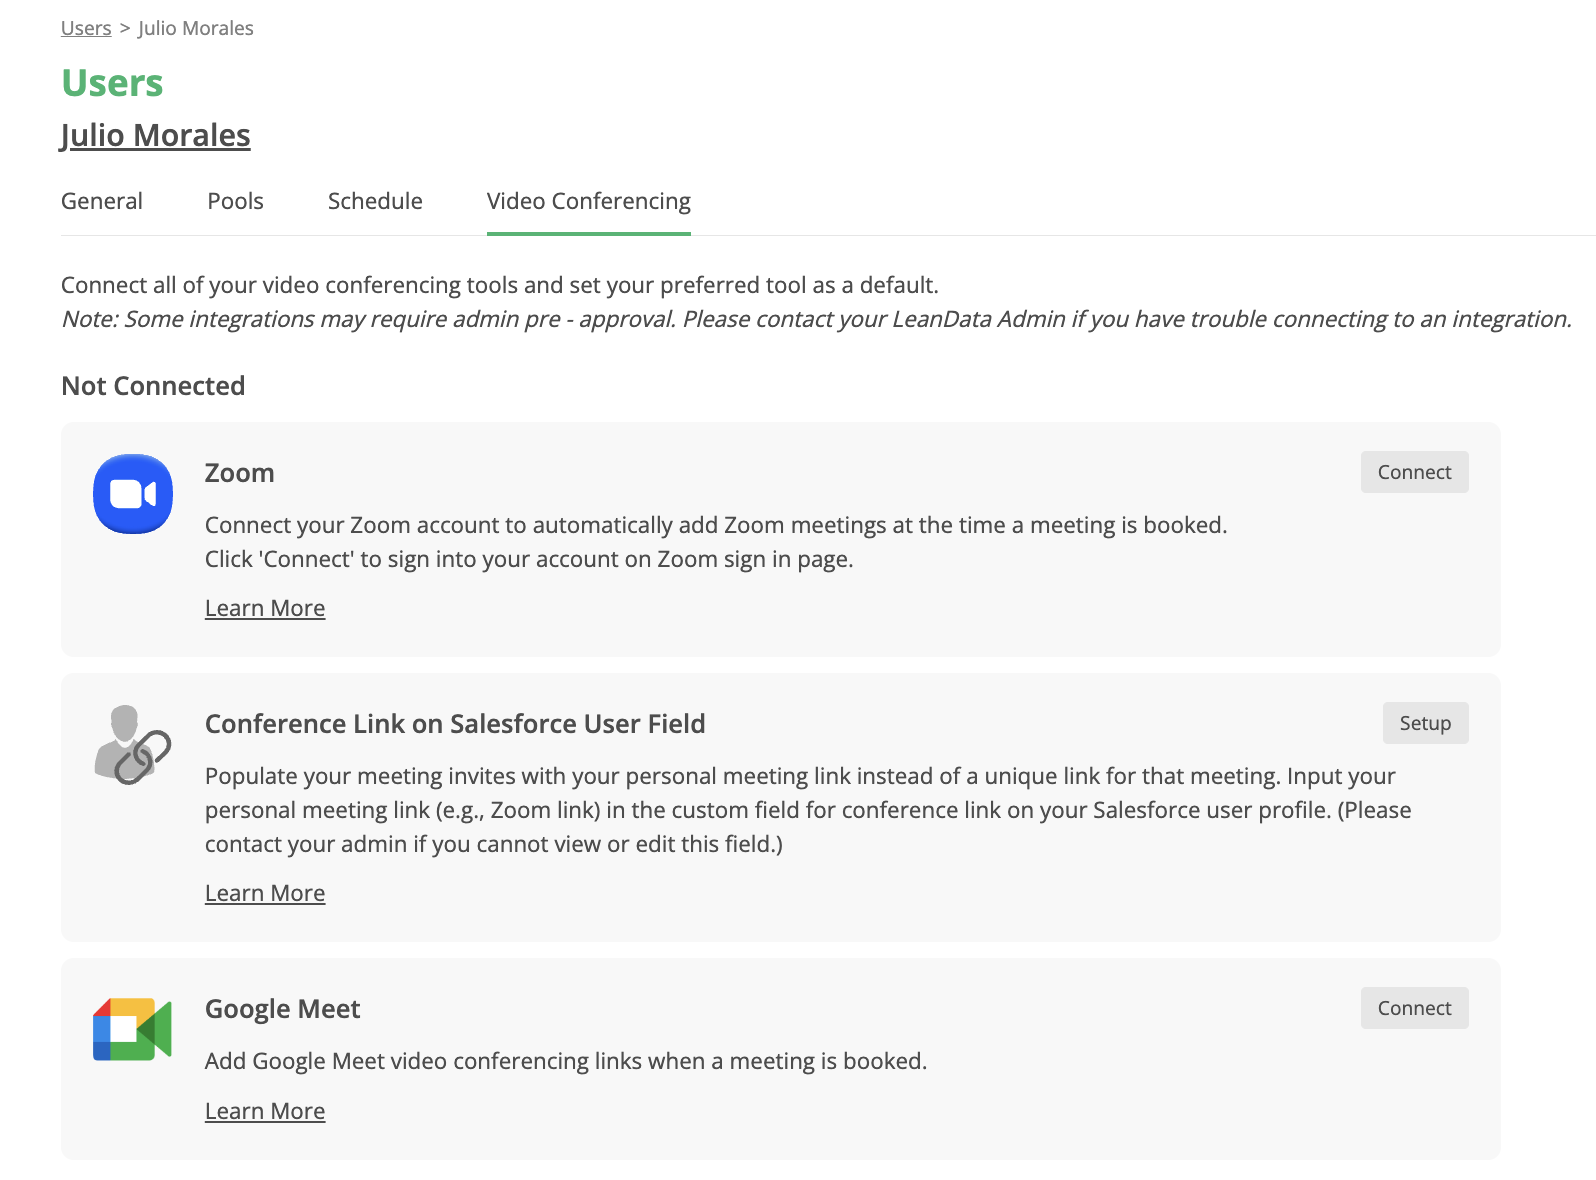Click the Google Meet integration title
The image size is (1596, 1180).
pos(282,1009)
